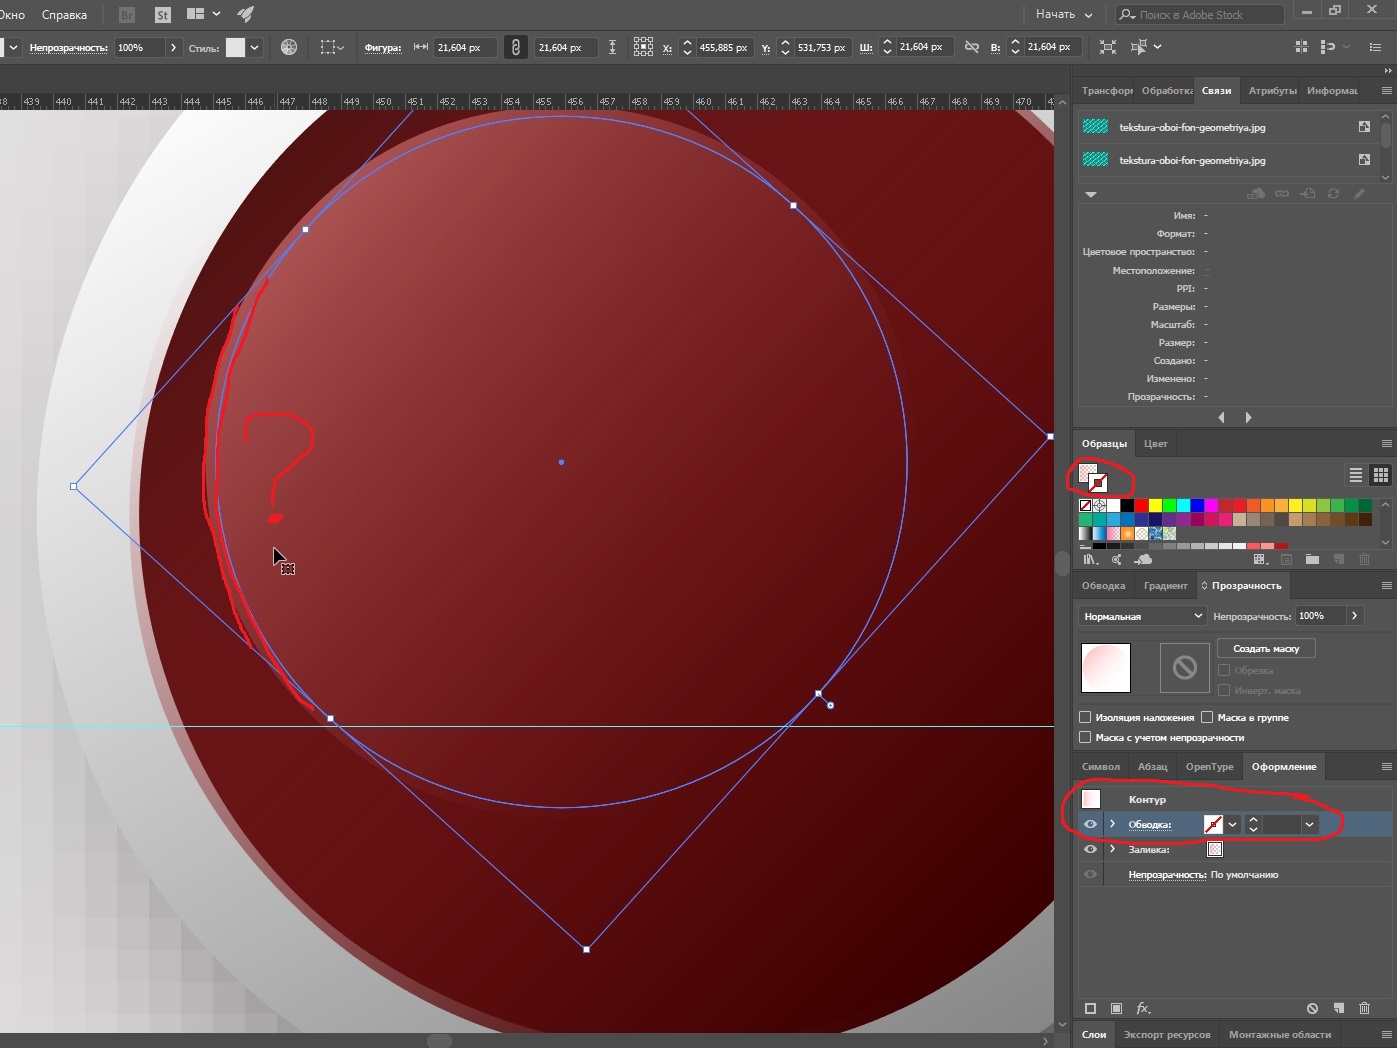Click the reference point grid icon

pyautogui.click(x=643, y=47)
